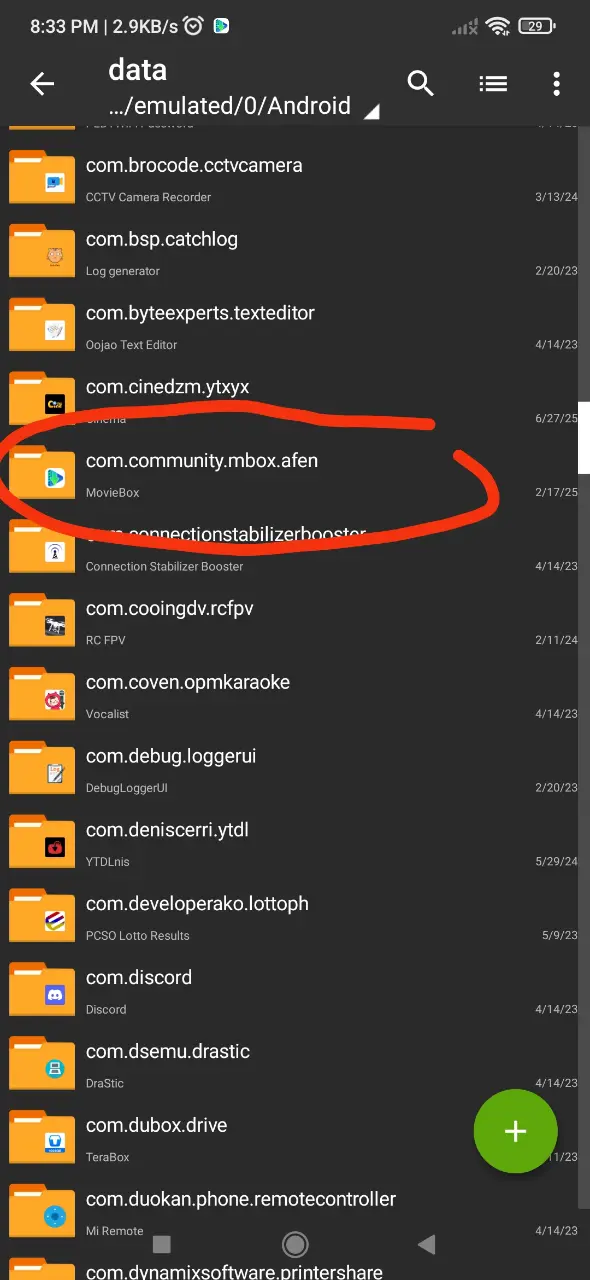
Task: Open the com.brocode.cctvcamera folder icon
Action: pyautogui.click(x=42, y=178)
